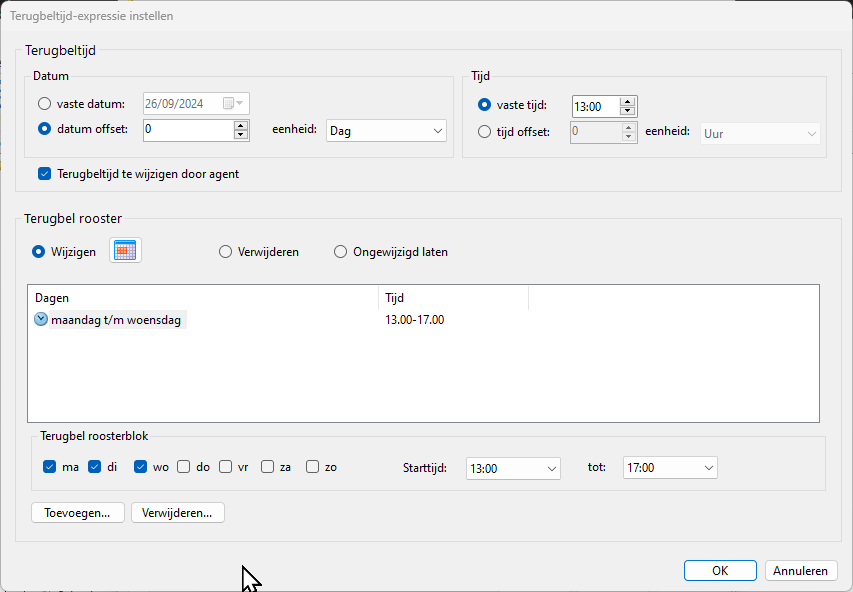This screenshot has height=592, width=853.
Task: Uncheck Terugbeltijd te wijzigen door agent
Action: (44, 174)
